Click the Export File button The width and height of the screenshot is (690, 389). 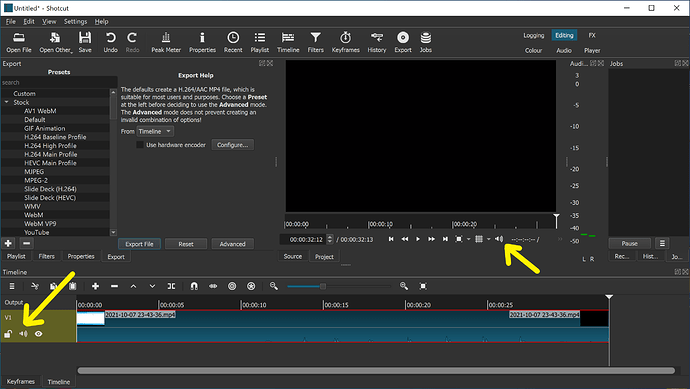[139, 244]
